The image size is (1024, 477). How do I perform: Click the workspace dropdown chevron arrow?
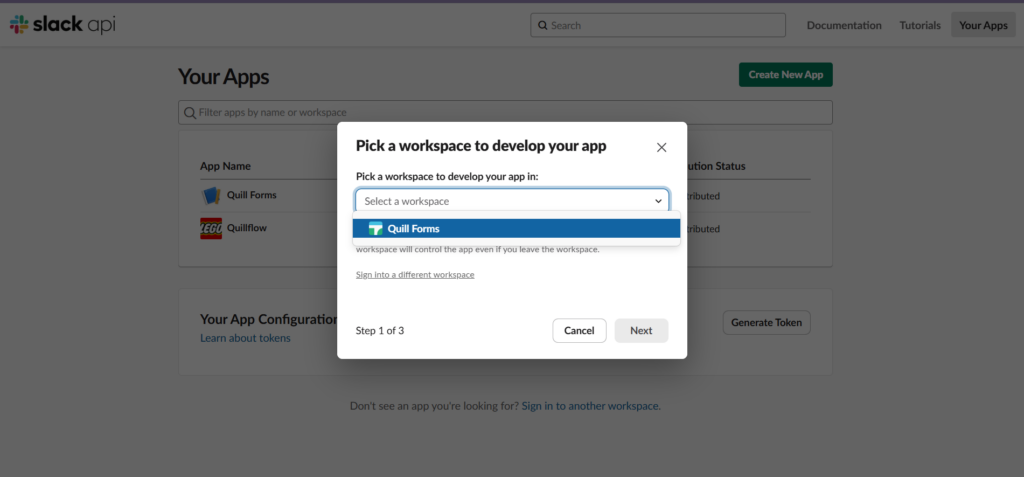coord(658,201)
